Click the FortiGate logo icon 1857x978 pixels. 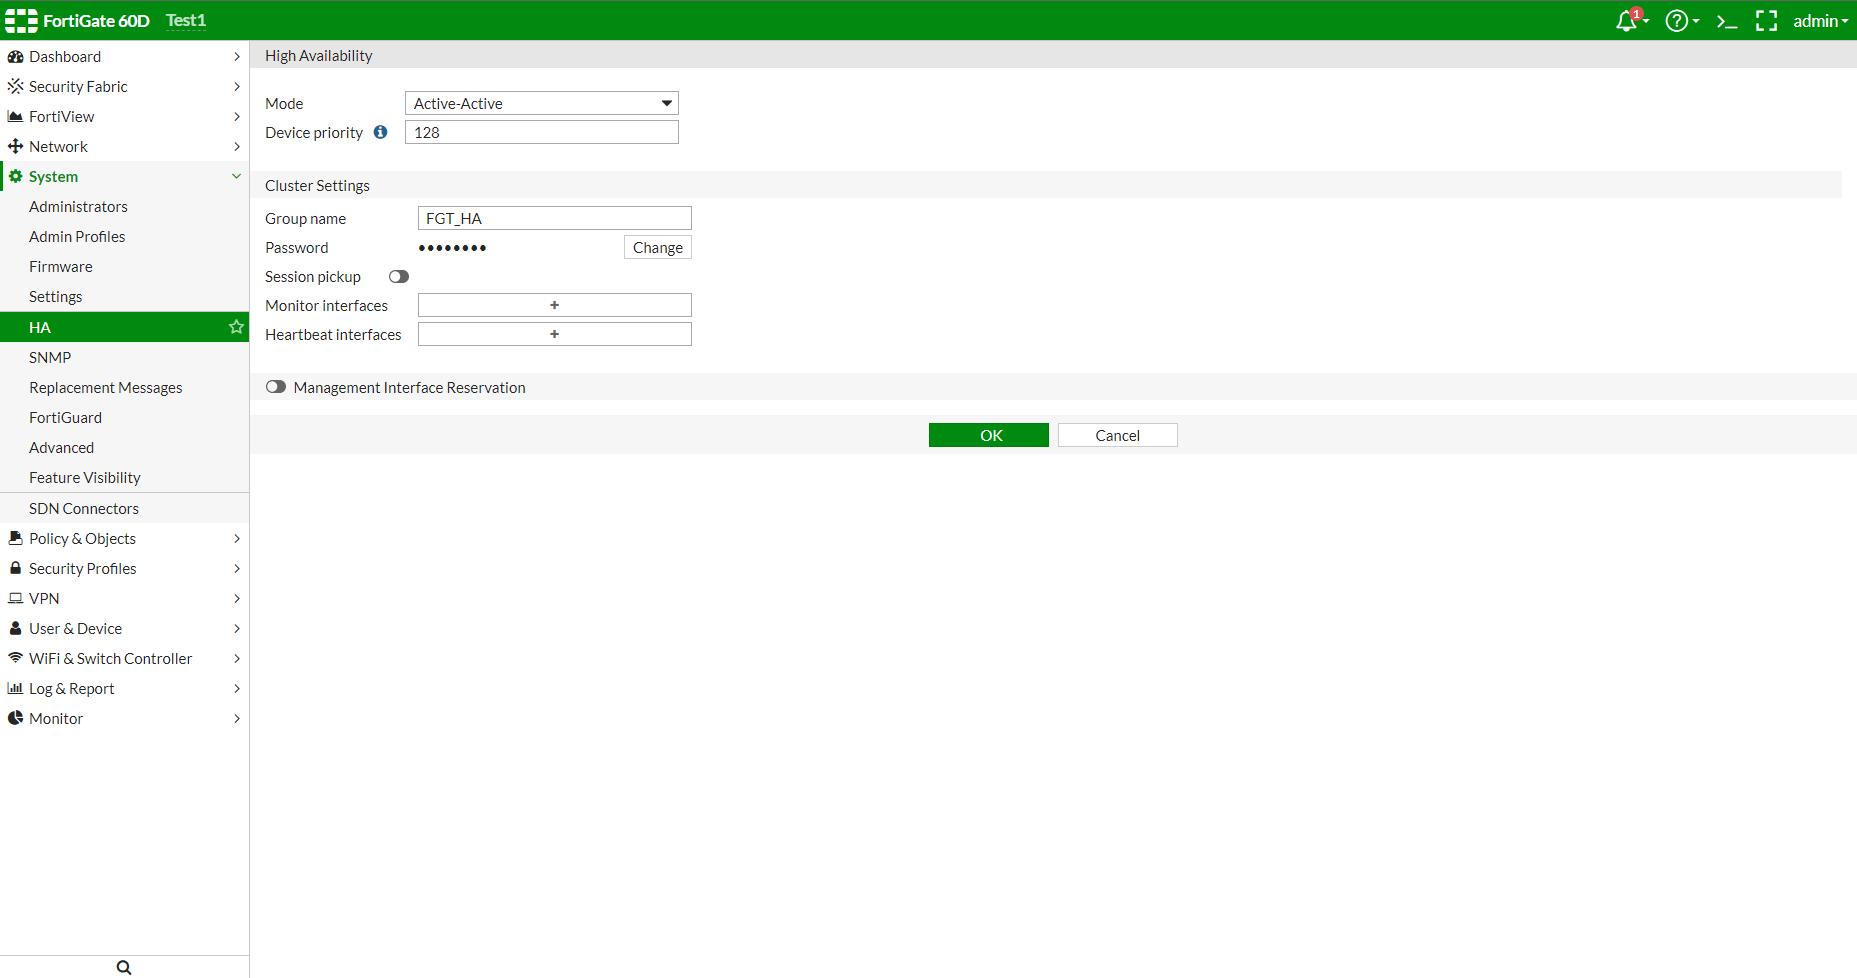(x=21, y=21)
